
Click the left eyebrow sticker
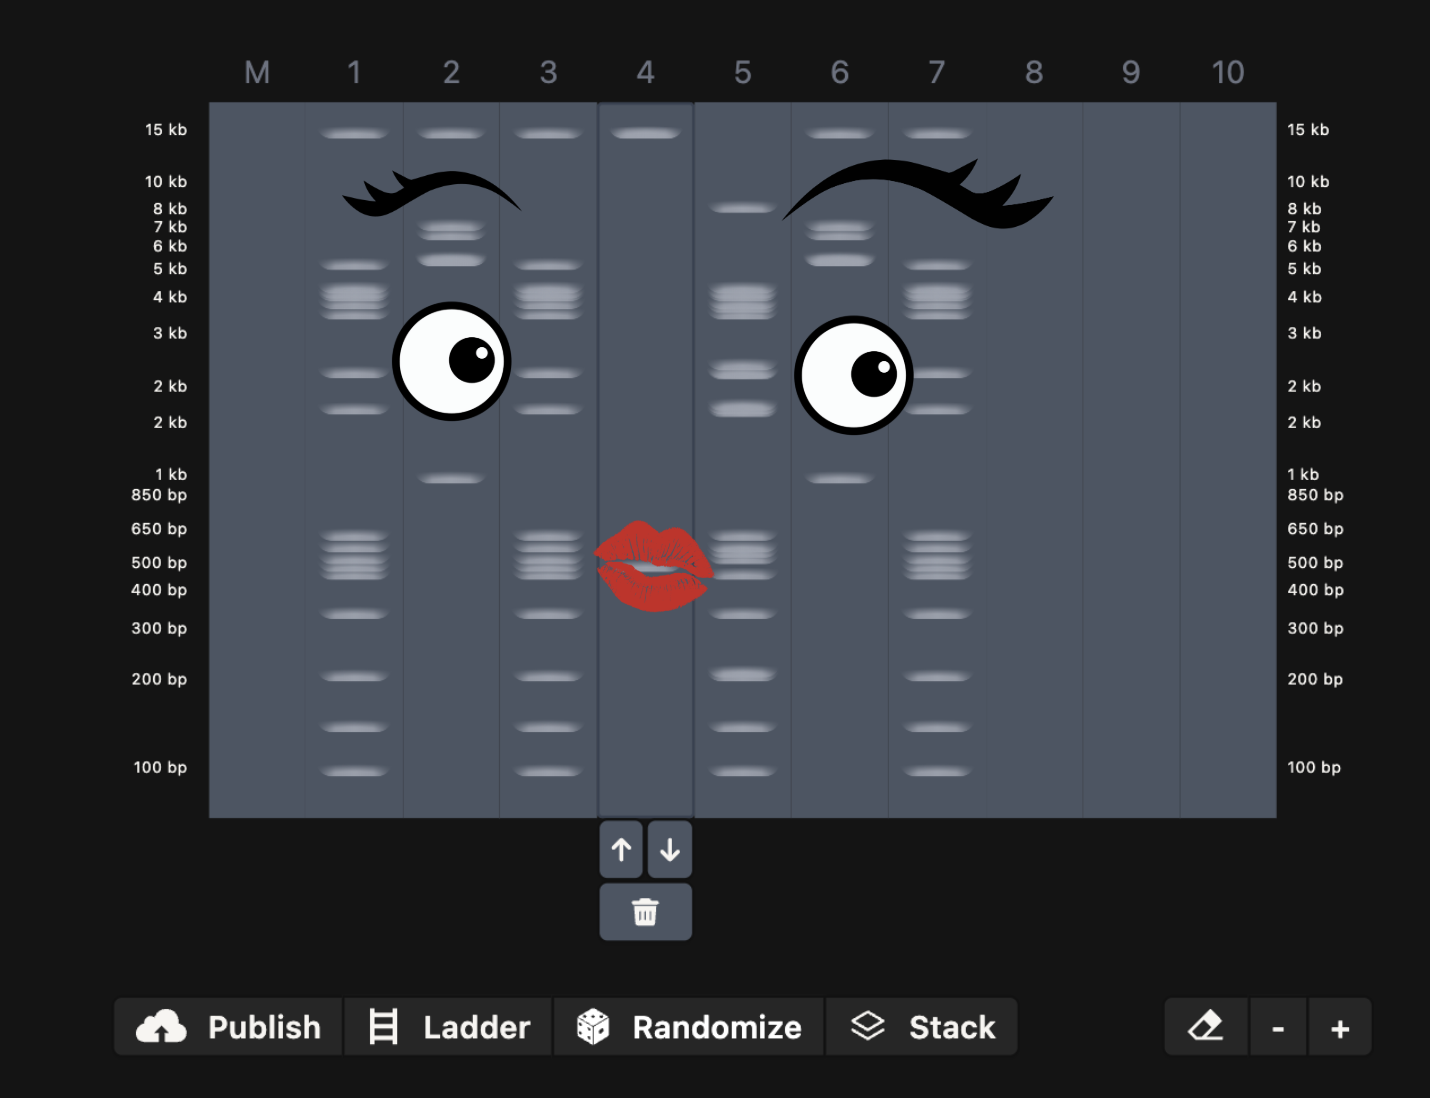coord(431,193)
